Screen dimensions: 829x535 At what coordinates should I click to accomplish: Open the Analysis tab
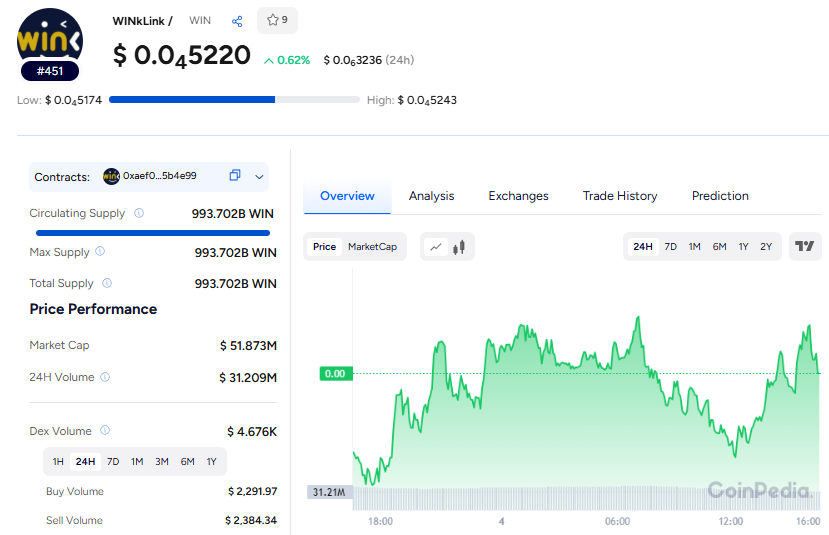431,196
